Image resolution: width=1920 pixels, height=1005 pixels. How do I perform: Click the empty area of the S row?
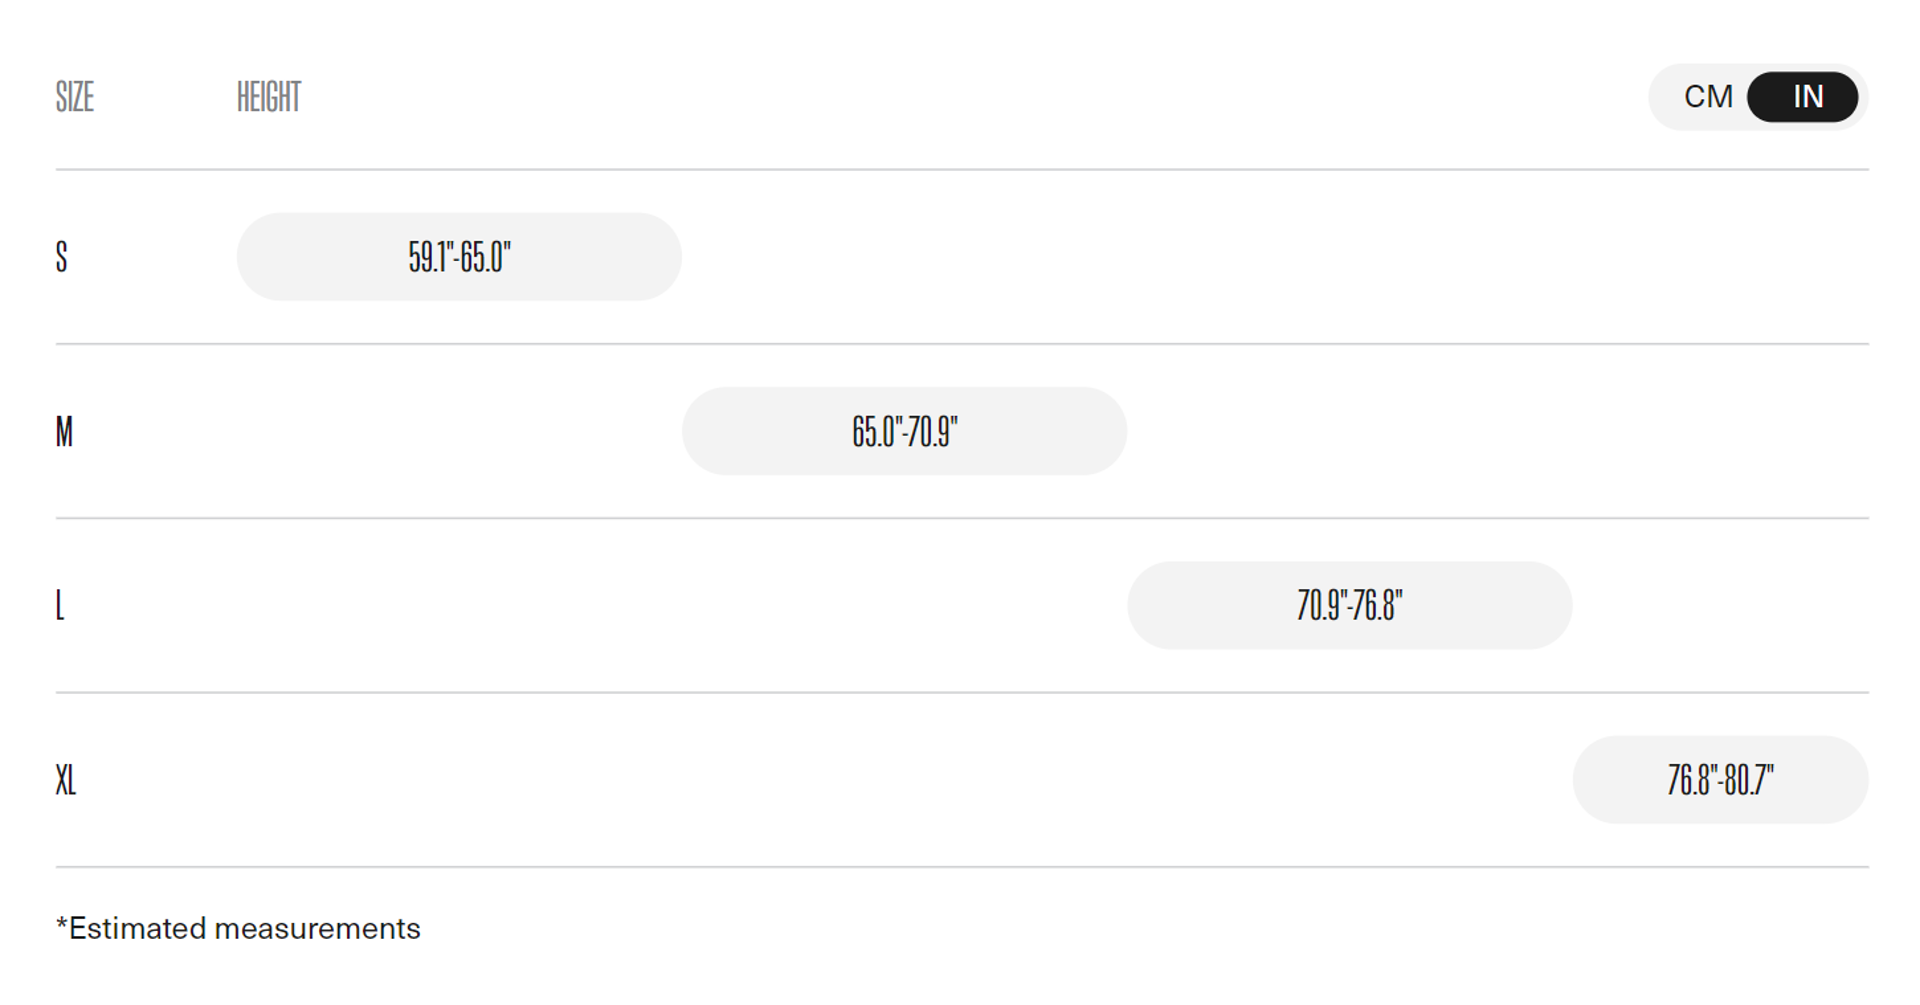[1275, 257]
